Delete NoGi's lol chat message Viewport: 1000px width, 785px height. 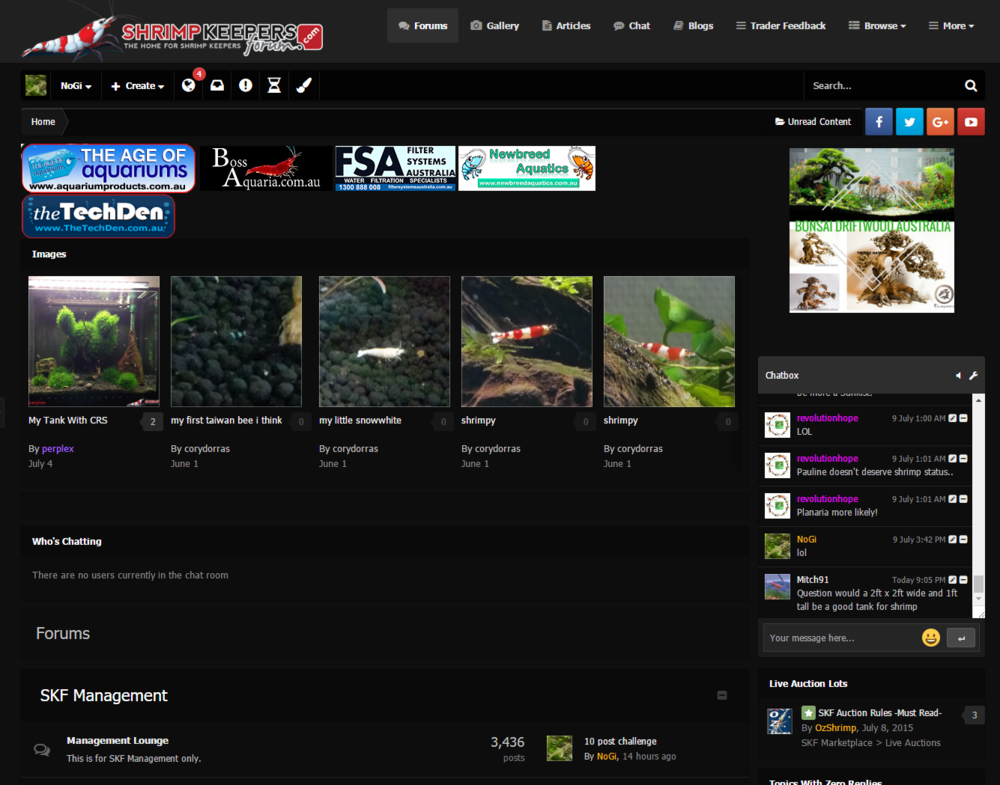click(x=963, y=539)
